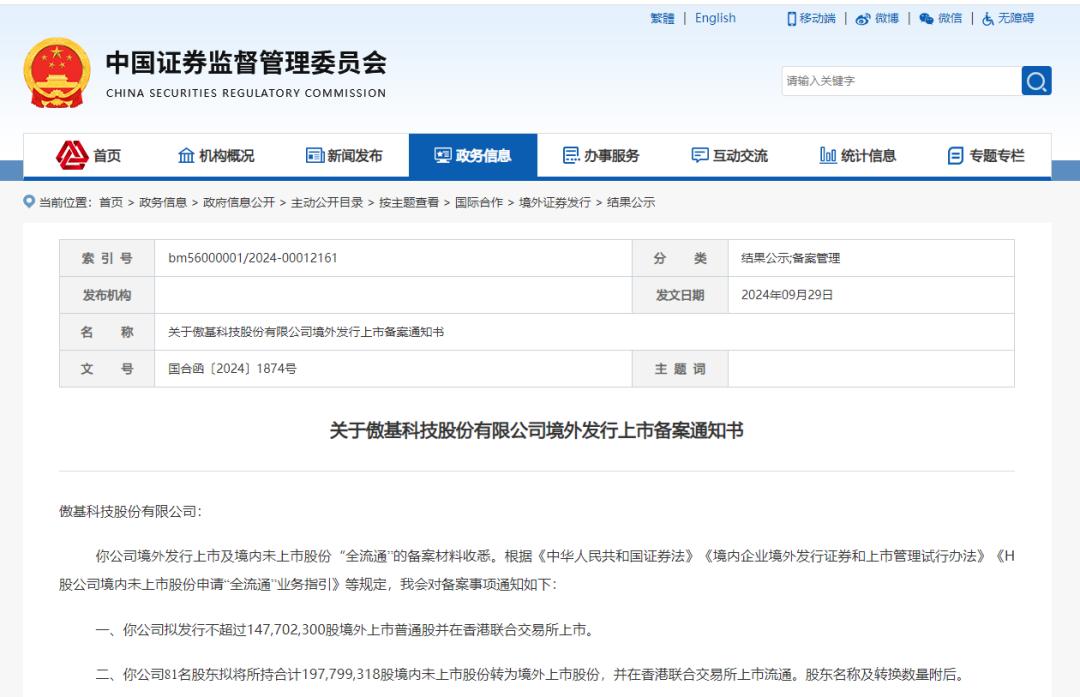Click the form icon beside 办事服务

click(x=571, y=156)
